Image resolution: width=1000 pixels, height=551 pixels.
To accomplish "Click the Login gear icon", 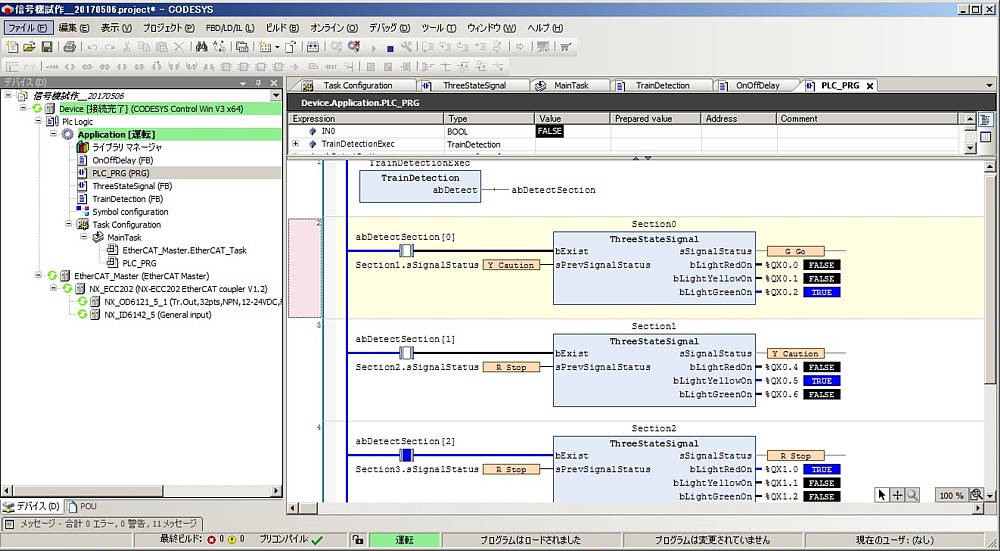I will (336, 47).
